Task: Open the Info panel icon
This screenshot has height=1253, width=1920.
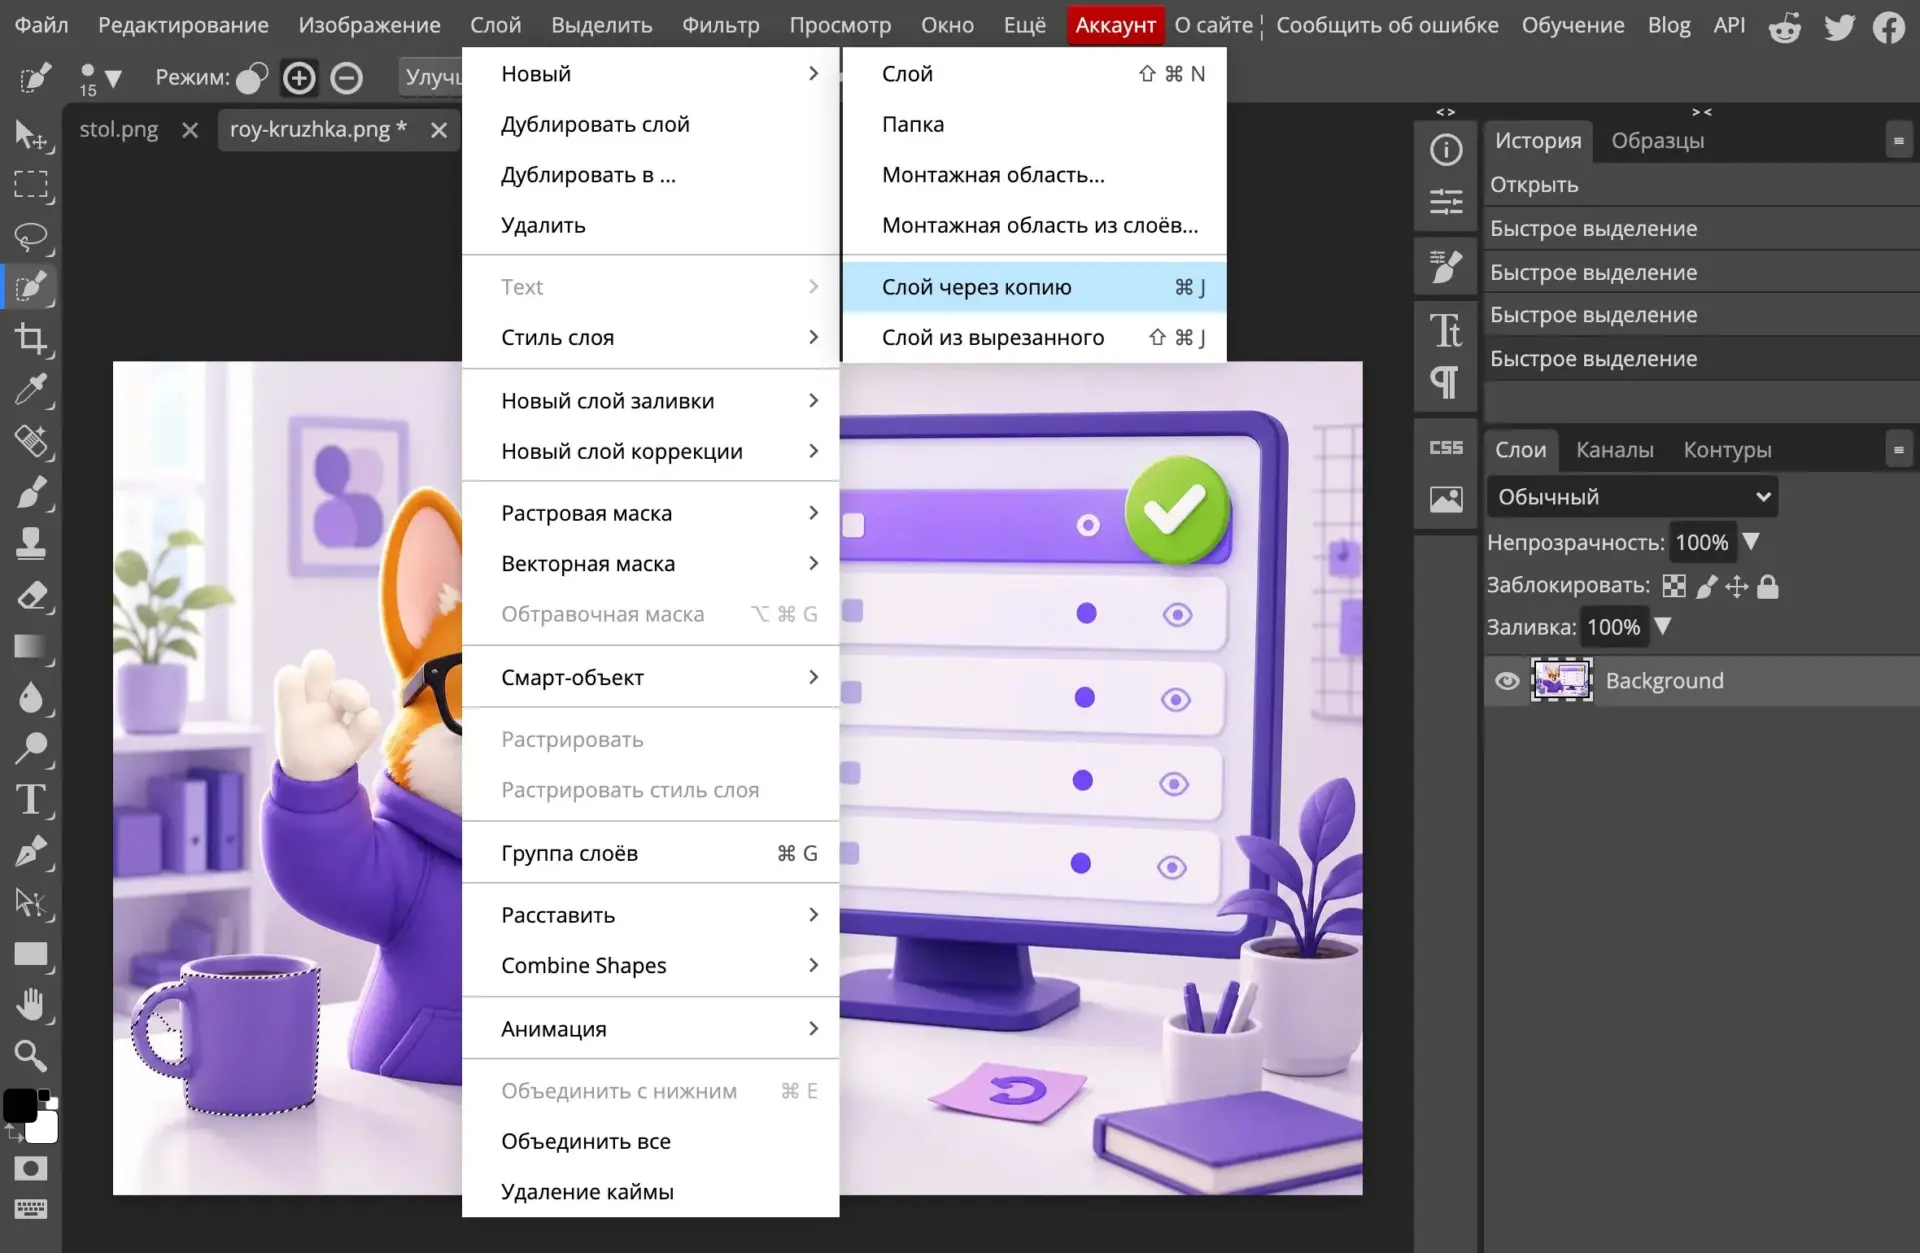Action: [x=1446, y=150]
